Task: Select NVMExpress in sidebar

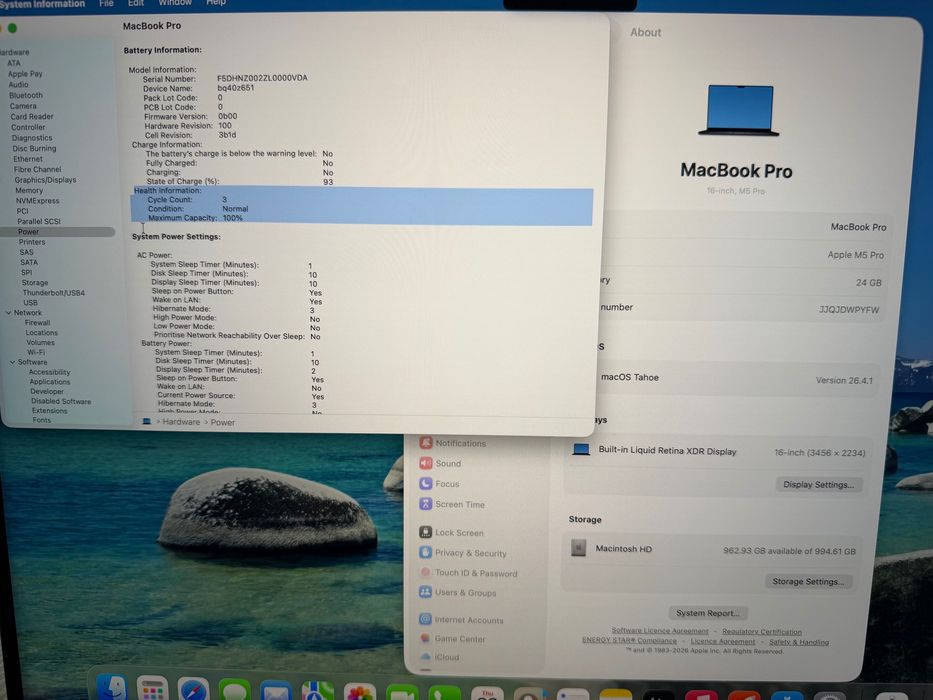Action: click(x=37, y=201)
